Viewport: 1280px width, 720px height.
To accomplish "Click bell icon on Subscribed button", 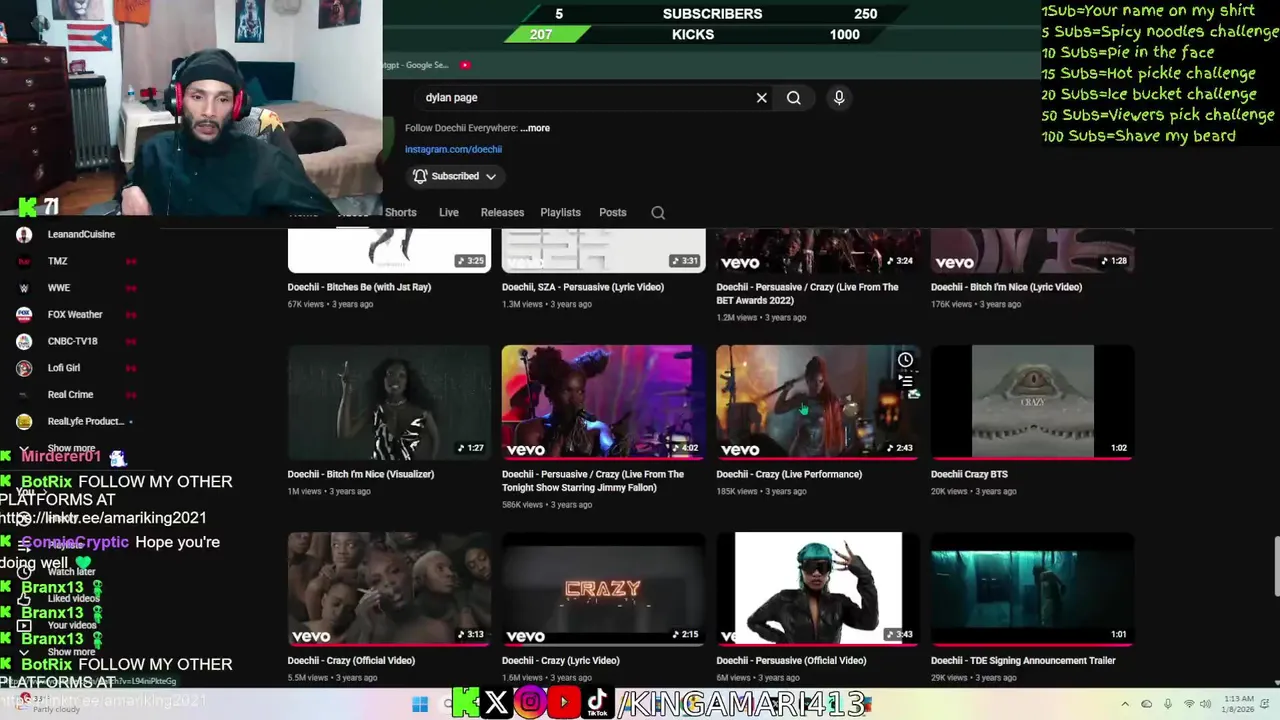I will [420, 176].
